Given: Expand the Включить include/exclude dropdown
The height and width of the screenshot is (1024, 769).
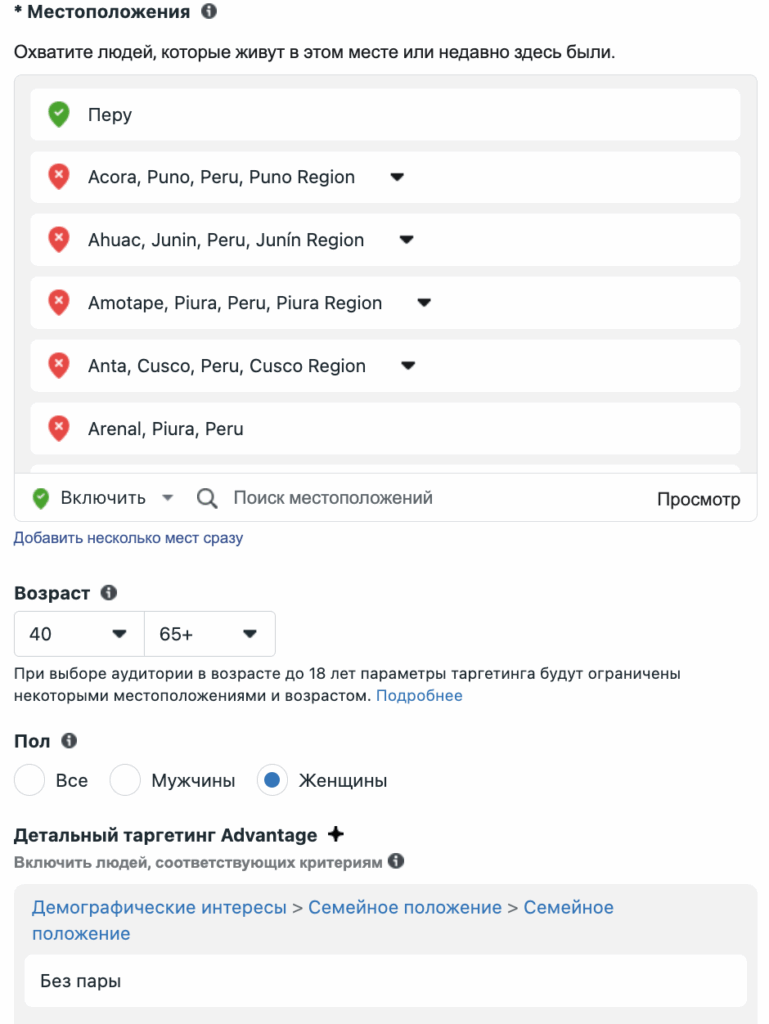Looking at the screenshot, I should click(x=103, y=498).
